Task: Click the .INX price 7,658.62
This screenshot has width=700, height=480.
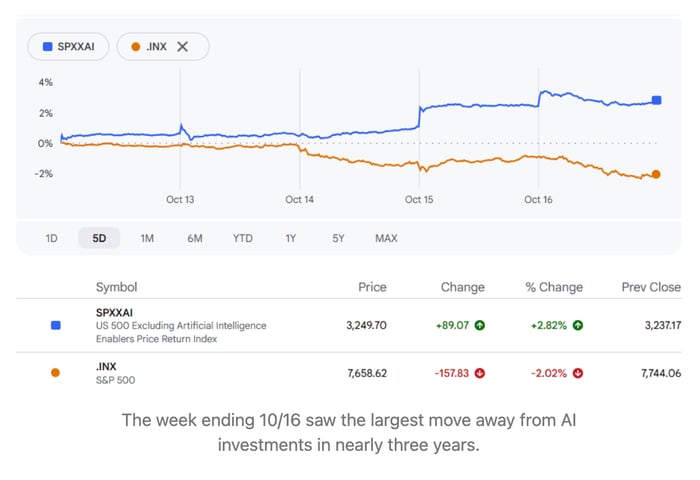Action: coord(367,373)
